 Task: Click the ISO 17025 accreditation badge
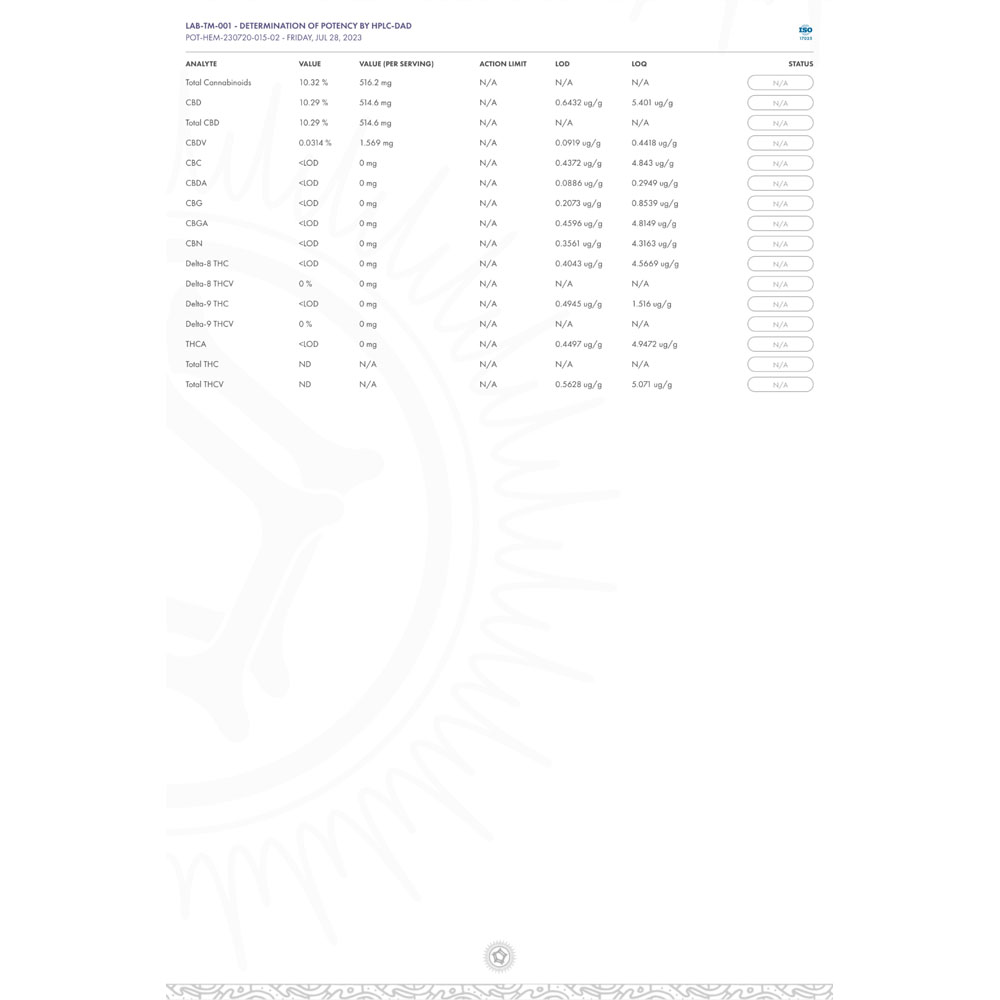pos(805,33)
